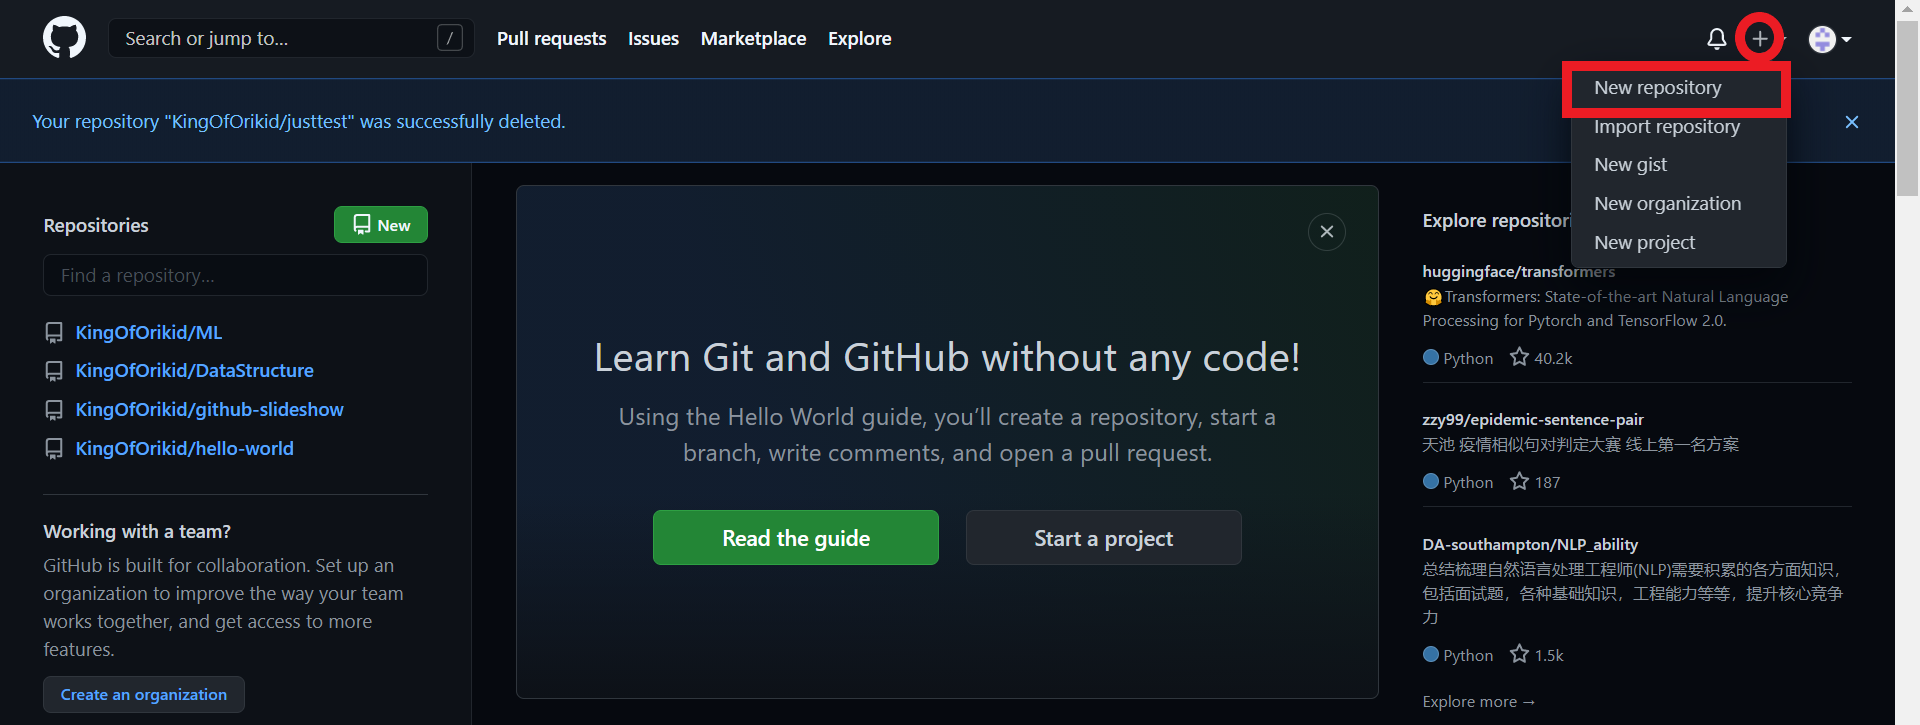This screenshot has height=725, width=1920.
Task: Open the user avatar menu
Action: [x=1830, y=39]
